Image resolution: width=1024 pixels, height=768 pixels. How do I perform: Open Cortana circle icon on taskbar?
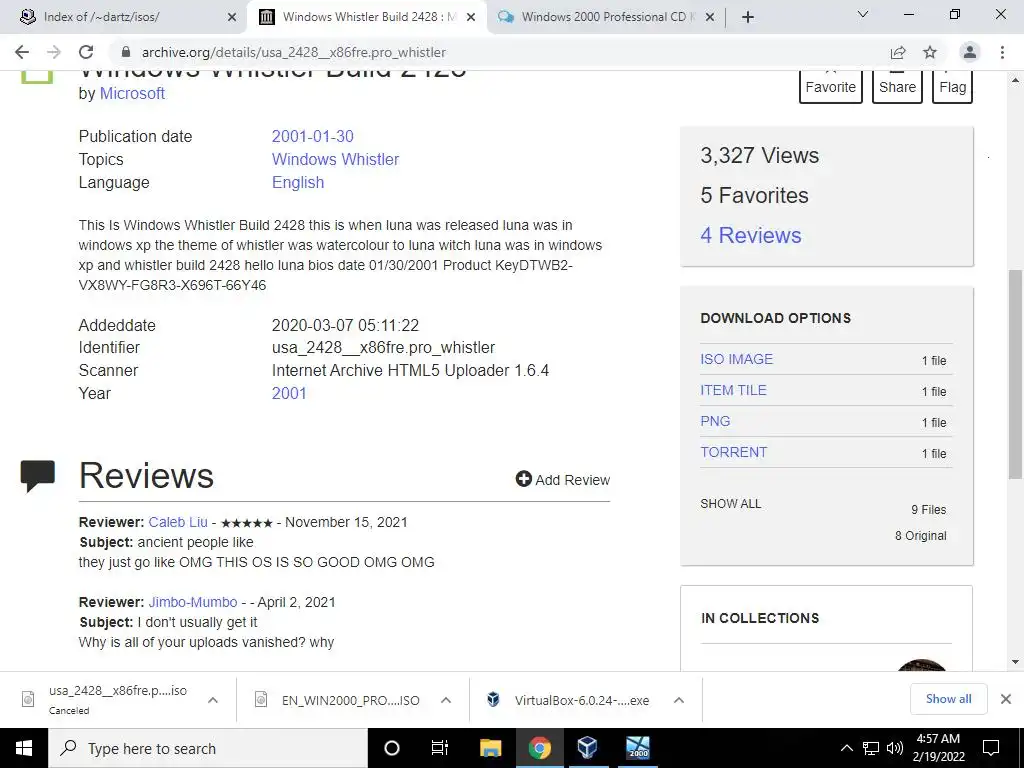(392, 748)
